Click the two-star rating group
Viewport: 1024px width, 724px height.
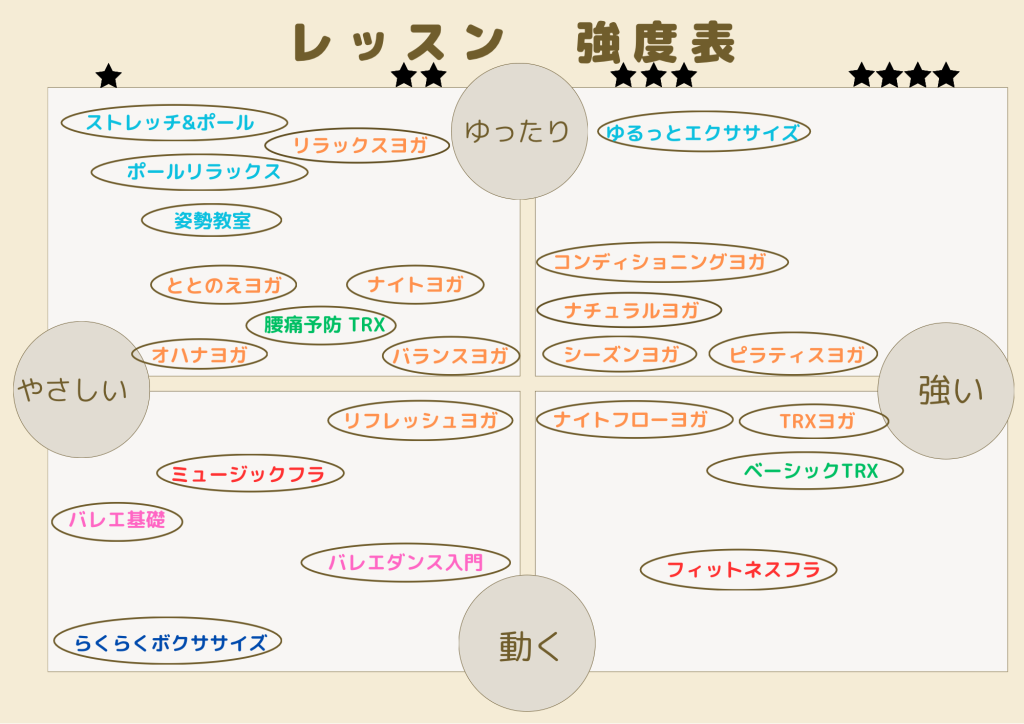pos(418,75)
